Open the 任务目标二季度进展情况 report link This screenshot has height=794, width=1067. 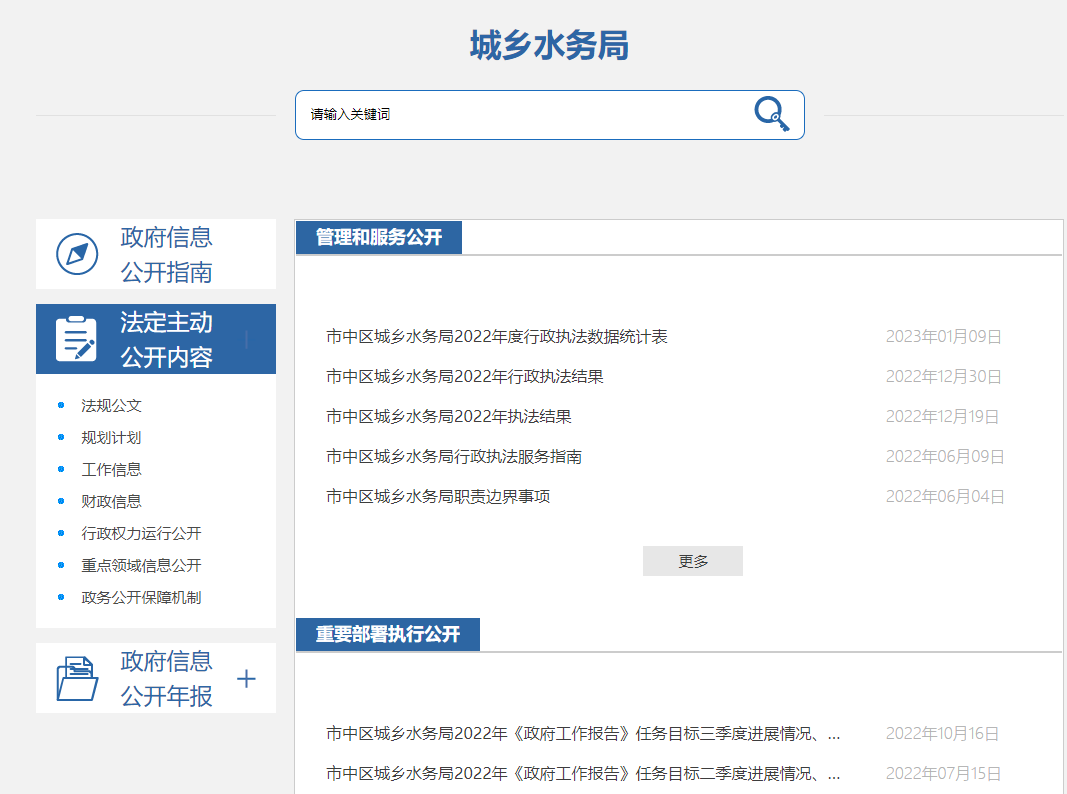(583, 774)
